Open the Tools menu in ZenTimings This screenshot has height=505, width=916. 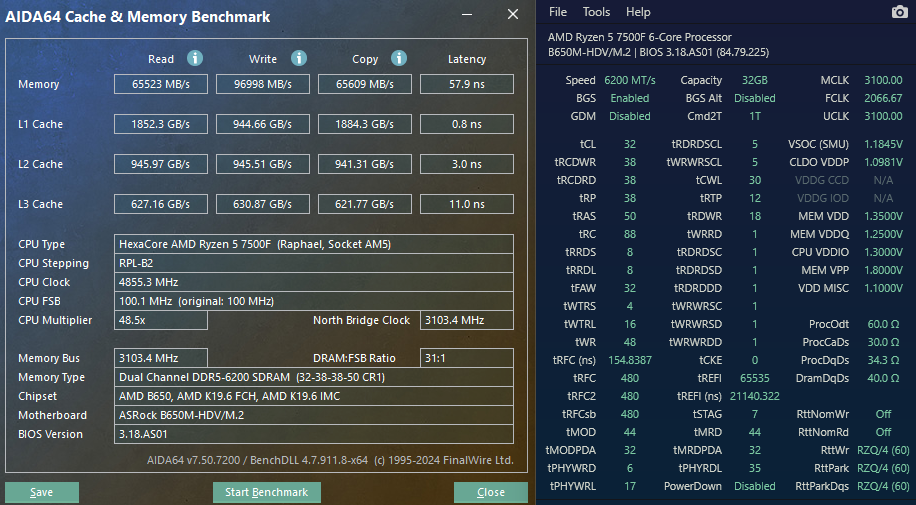coord(596,12)
